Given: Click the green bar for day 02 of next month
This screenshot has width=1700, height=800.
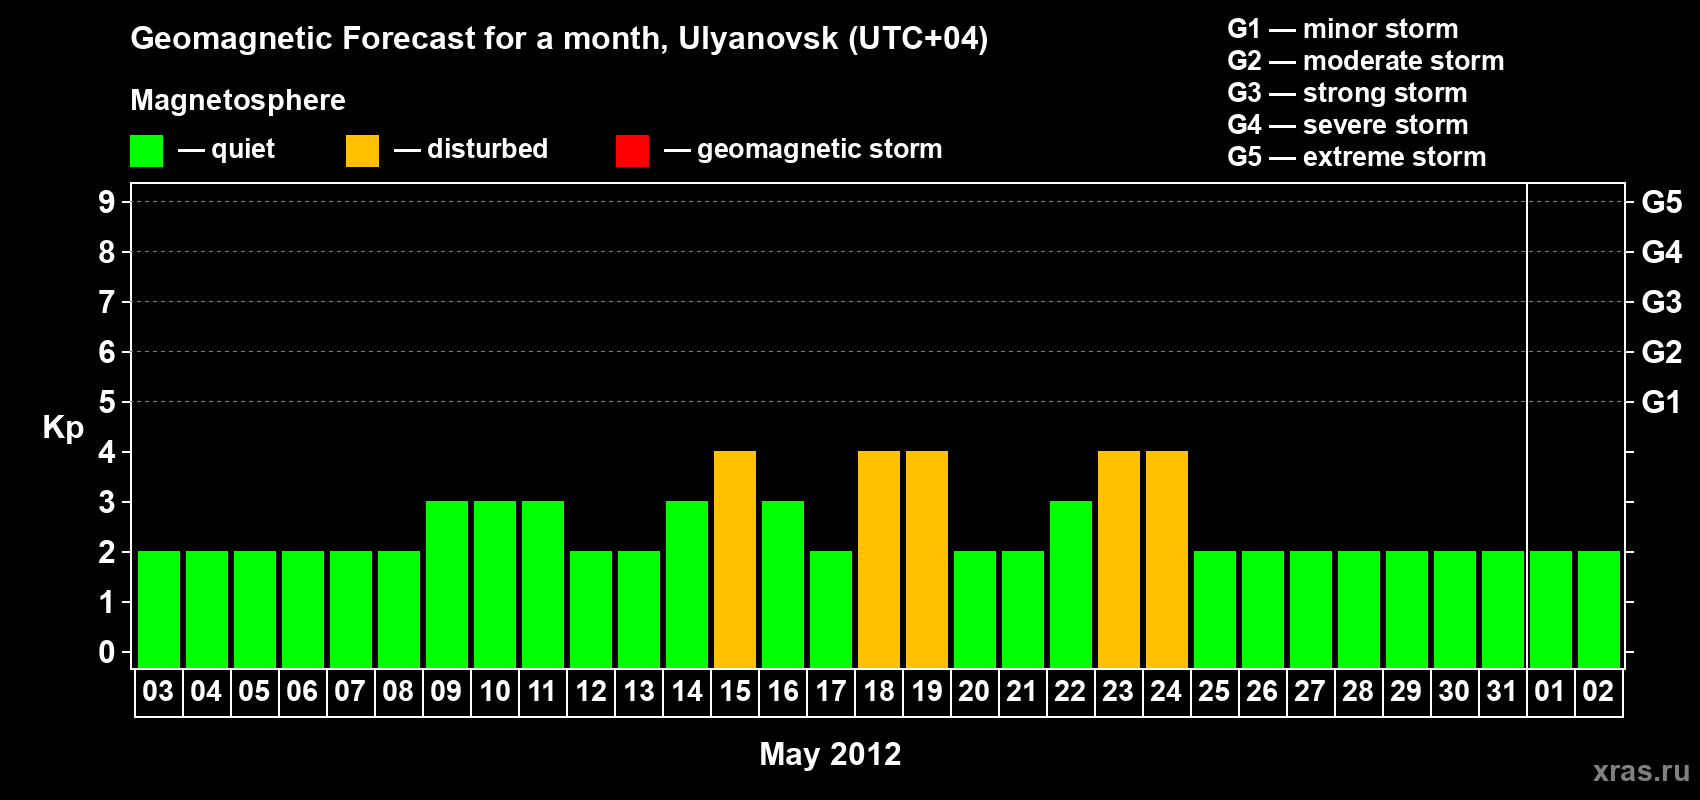Looking at the screenshot, I should pos(1599,609).
